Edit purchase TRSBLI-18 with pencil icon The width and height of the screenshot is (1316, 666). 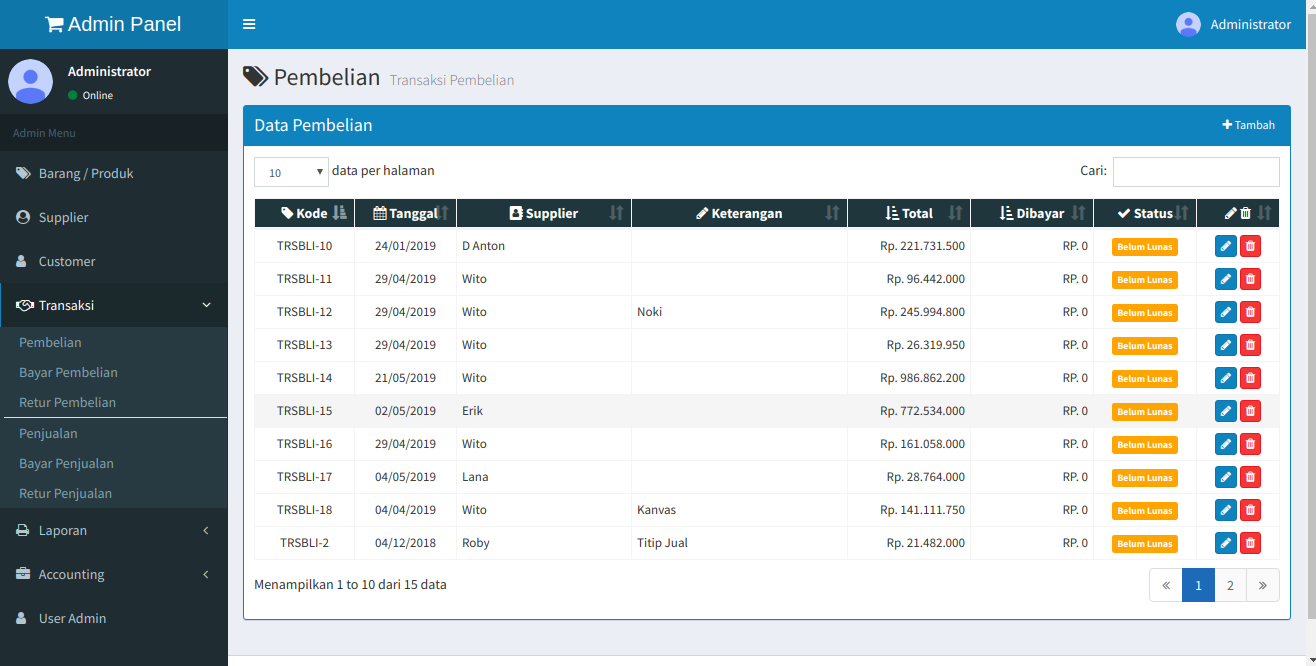tap(1226, 510)
